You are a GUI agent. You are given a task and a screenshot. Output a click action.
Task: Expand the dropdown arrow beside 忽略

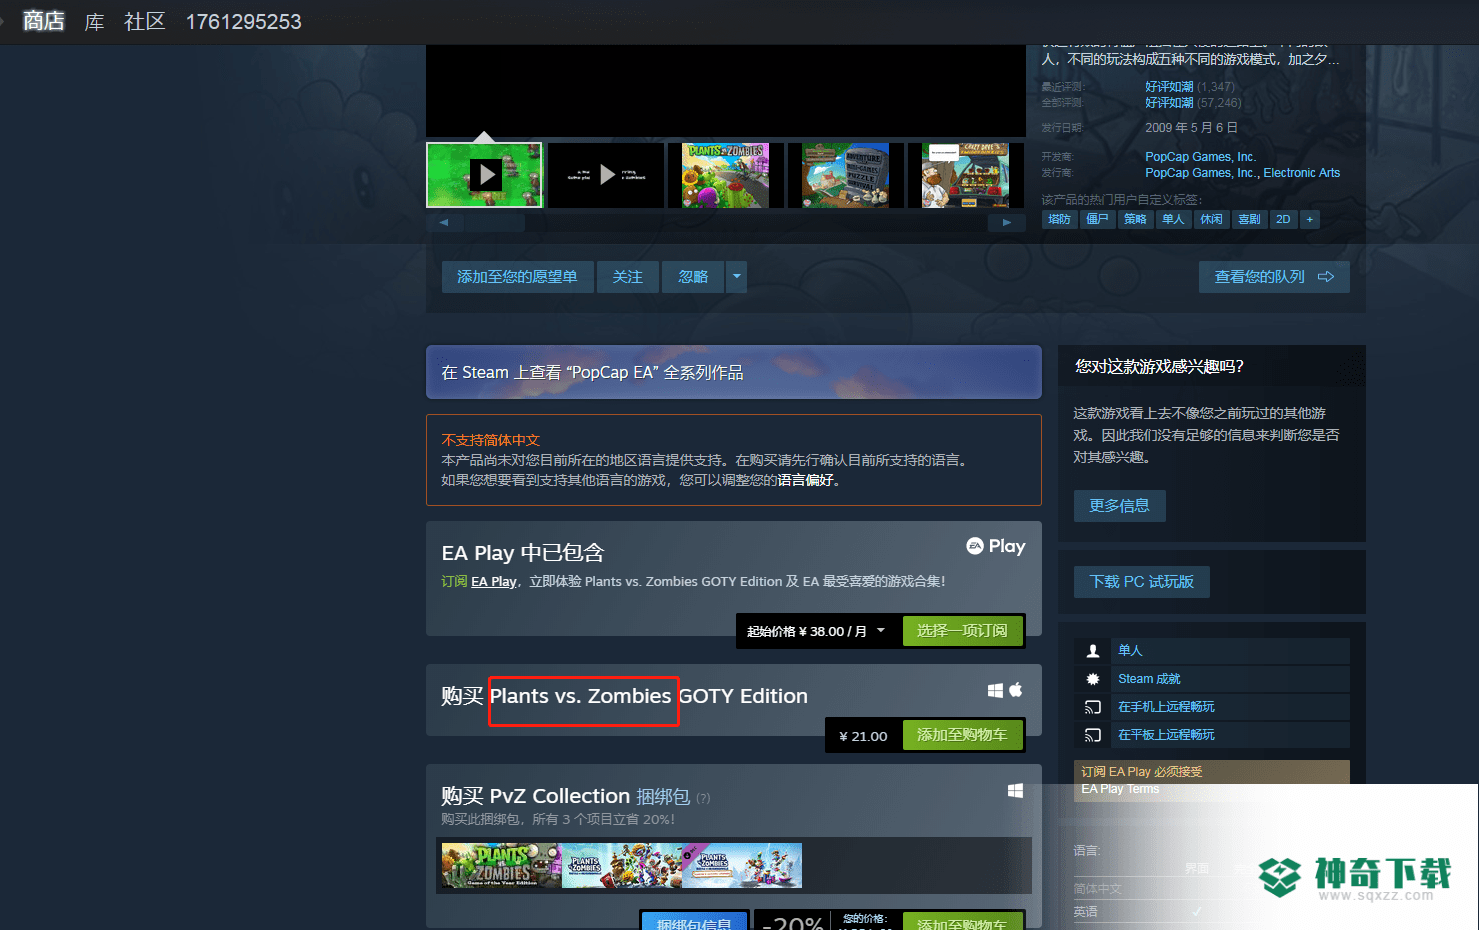coord(737,277)
